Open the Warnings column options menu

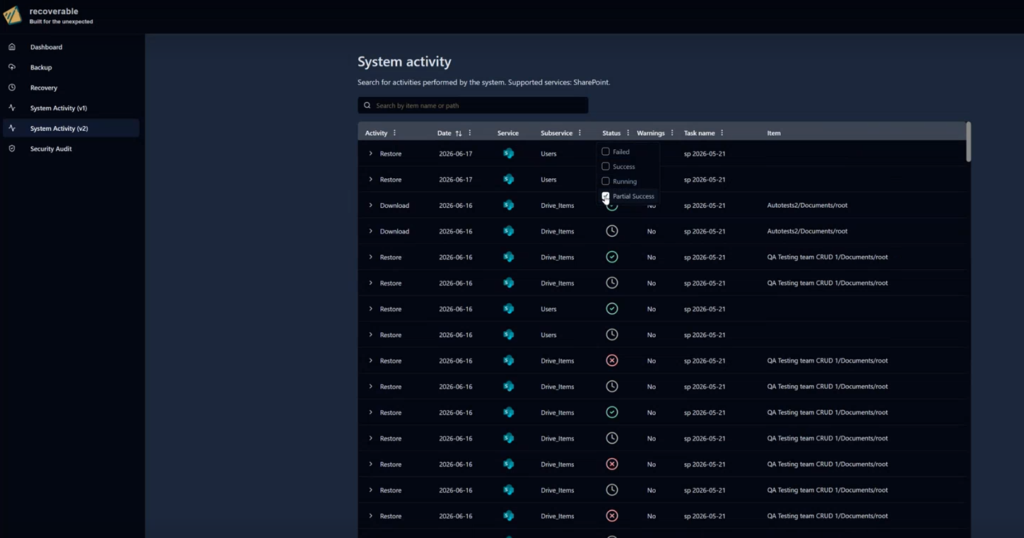tap(672, 133)
